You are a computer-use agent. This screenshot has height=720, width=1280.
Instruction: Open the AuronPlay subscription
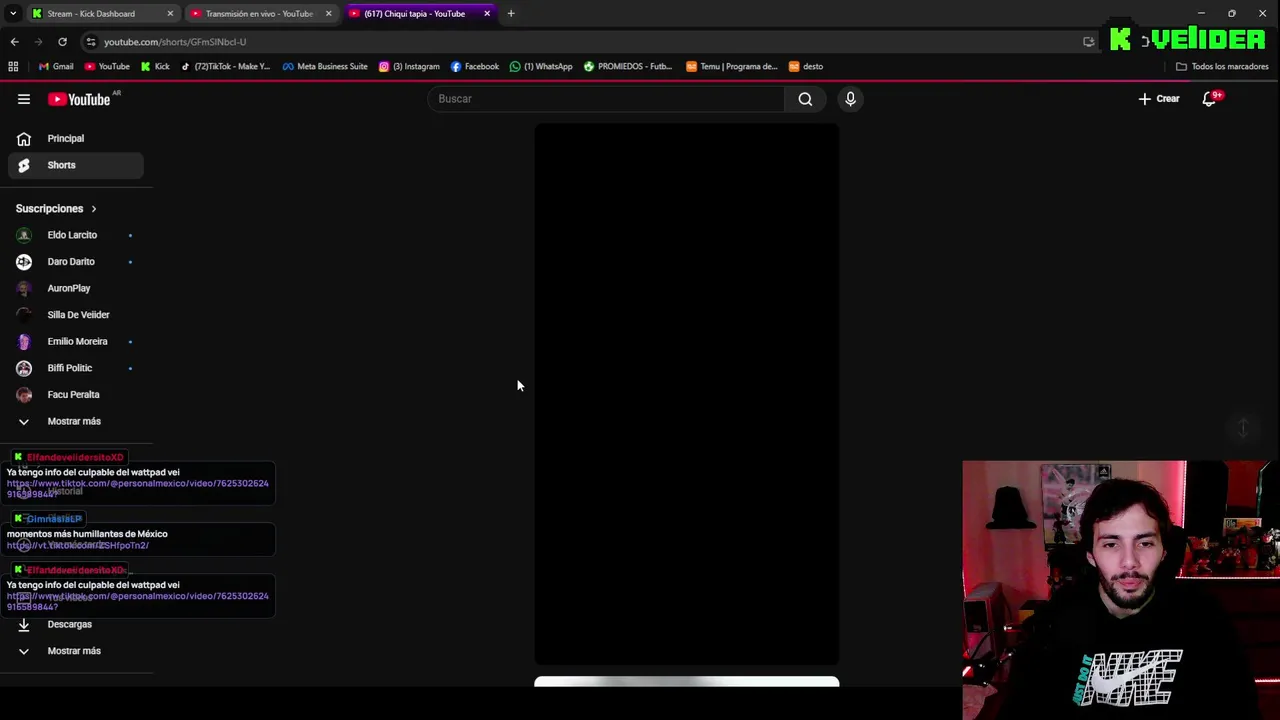tap(76, 288)
